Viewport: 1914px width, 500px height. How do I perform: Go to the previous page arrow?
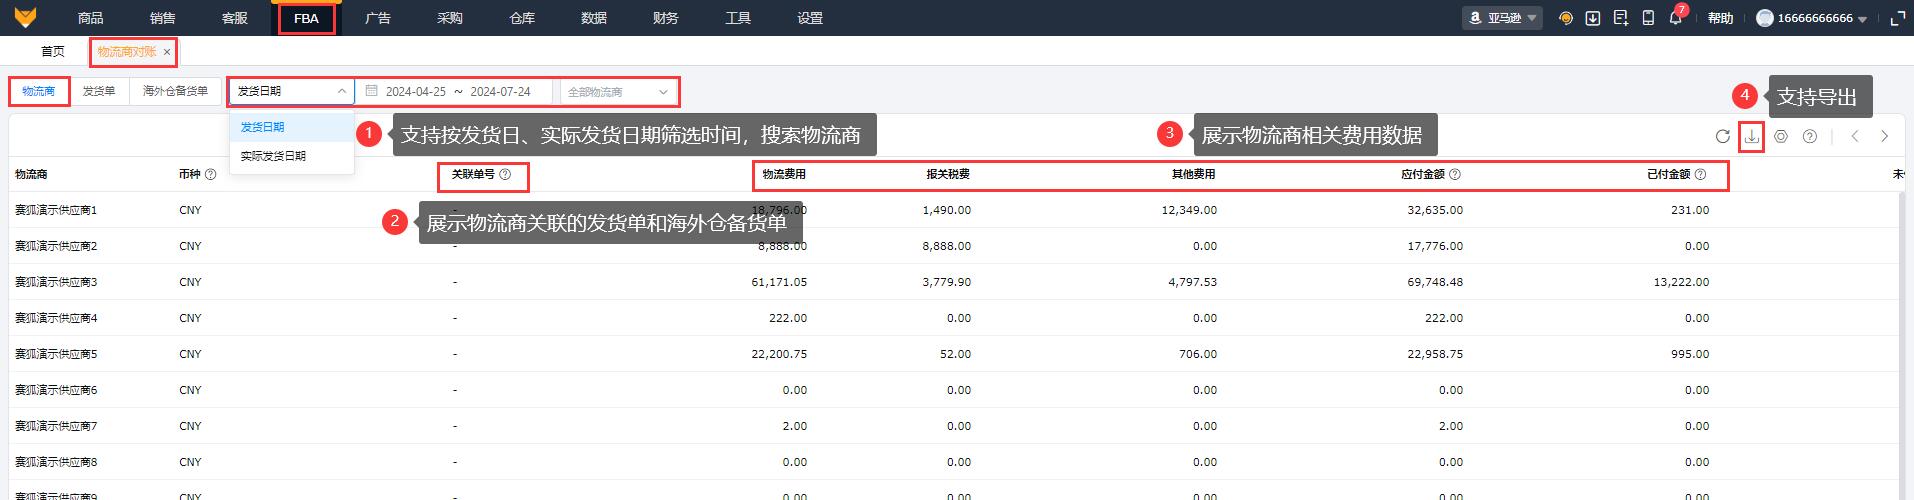pos(1855,137)
